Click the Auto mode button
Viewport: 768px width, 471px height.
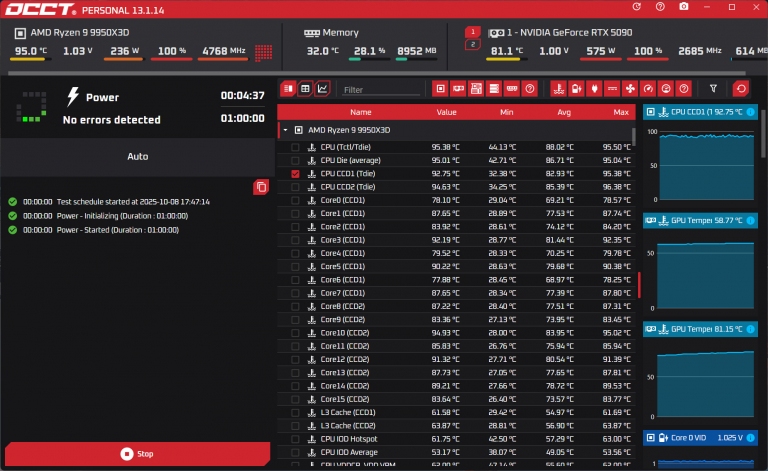138,157
